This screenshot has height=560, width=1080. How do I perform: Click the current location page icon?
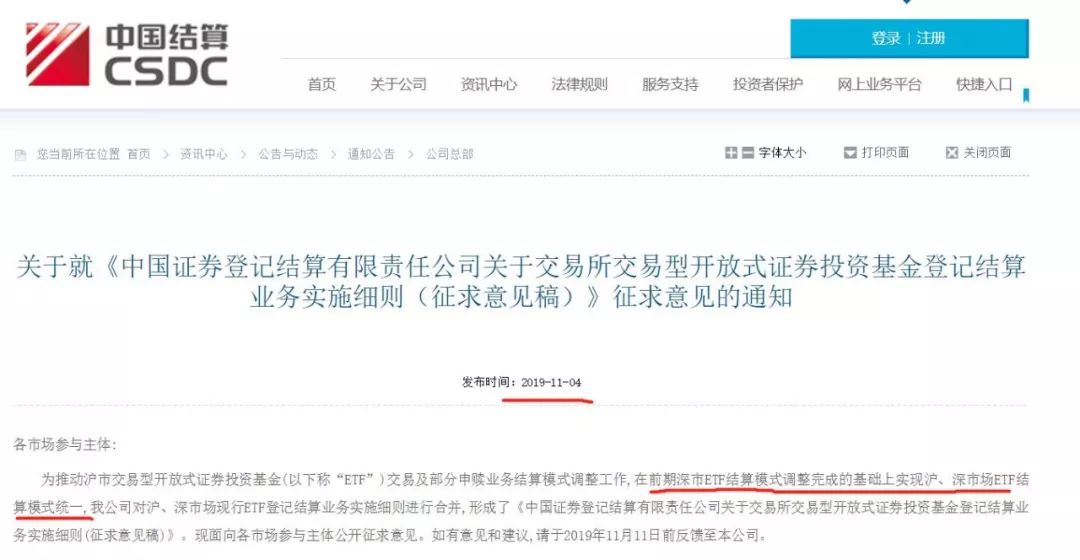pos(21,154)
